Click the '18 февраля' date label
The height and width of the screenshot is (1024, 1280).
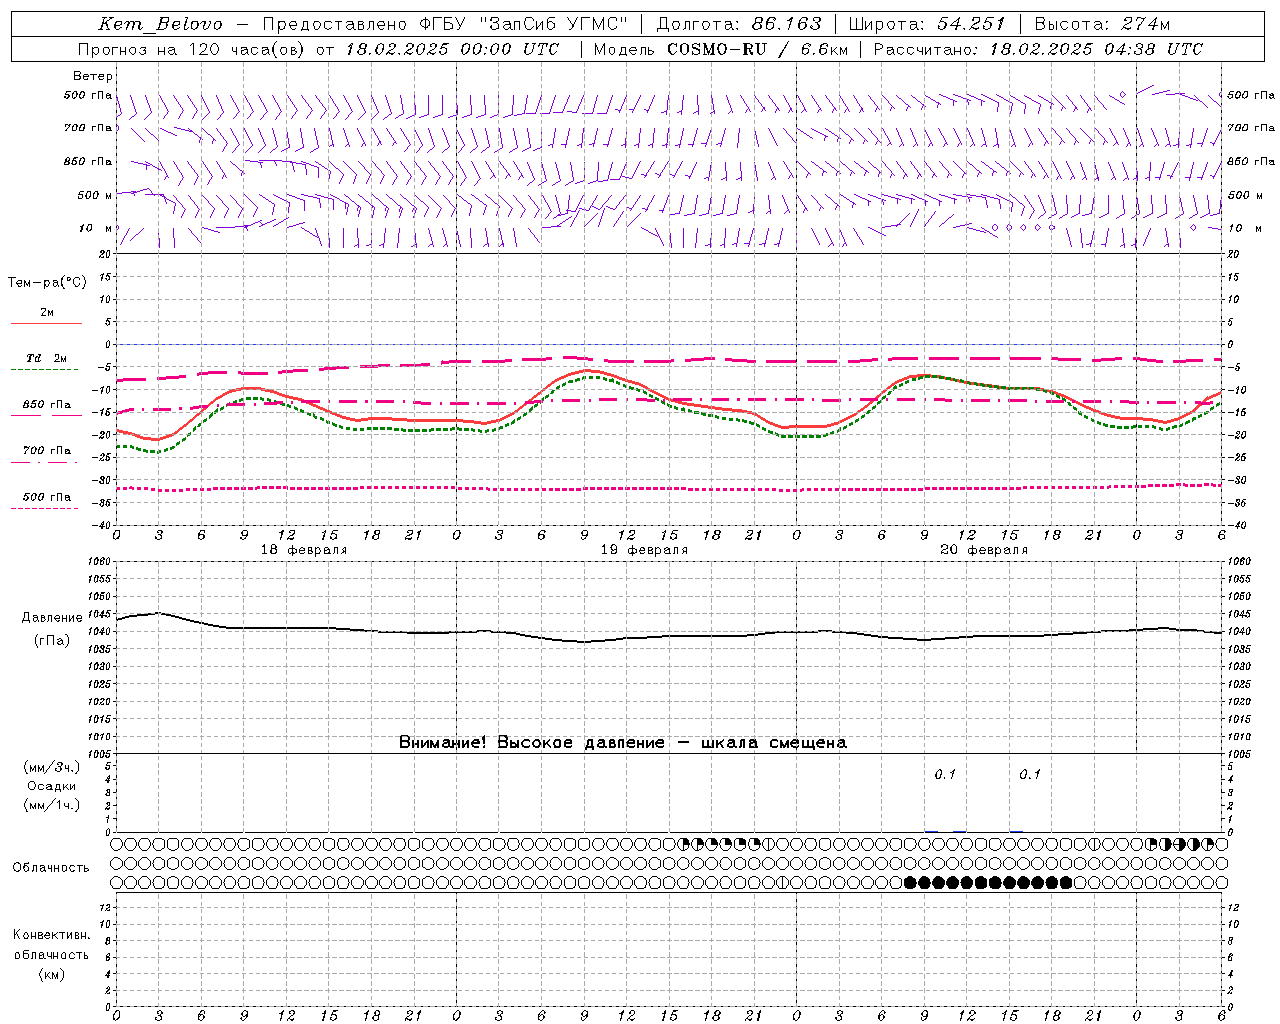pyautogui.click(x=304, y=550)
